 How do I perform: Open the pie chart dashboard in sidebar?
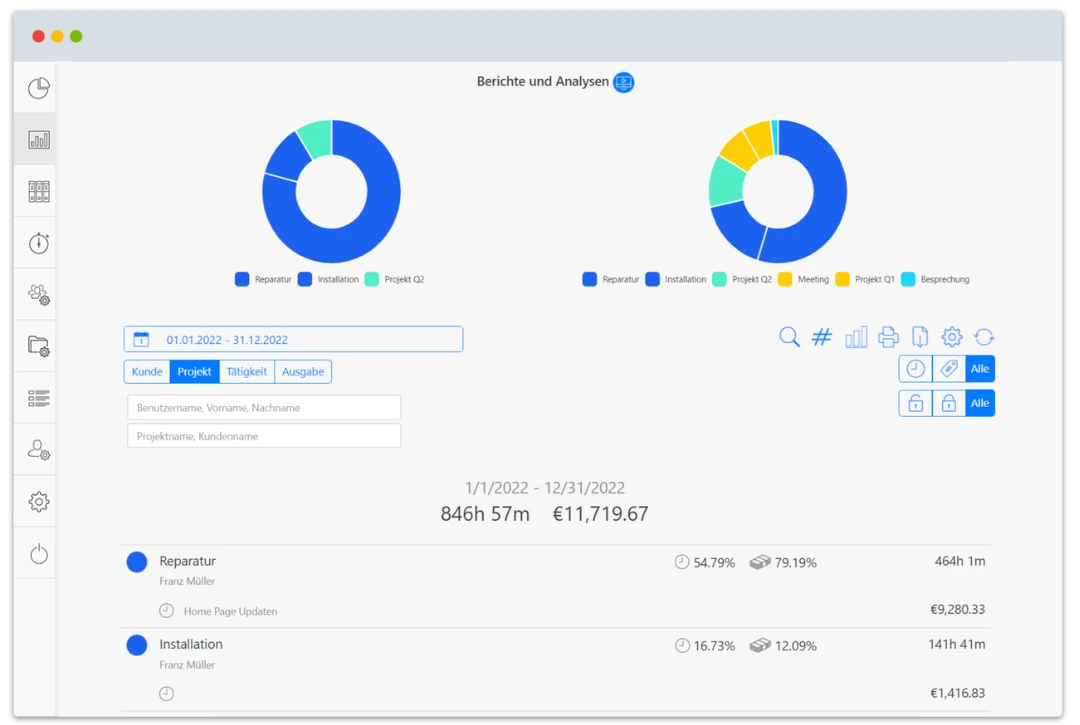coord(38,89)
